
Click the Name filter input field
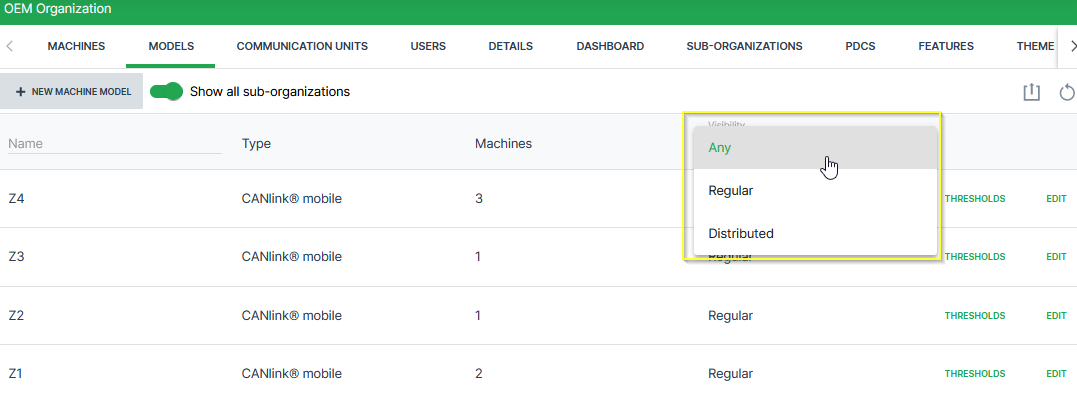[x=114, y=144]
